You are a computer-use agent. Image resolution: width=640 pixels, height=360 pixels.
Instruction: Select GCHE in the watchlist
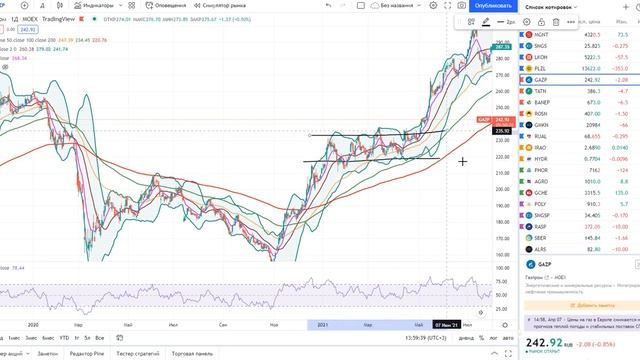click(580, 193)
